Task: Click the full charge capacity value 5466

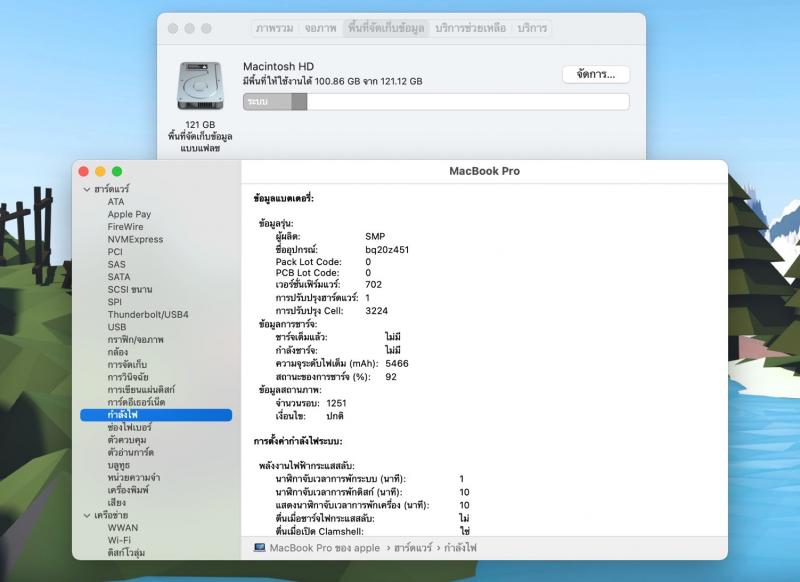Action: coord(397,363)
